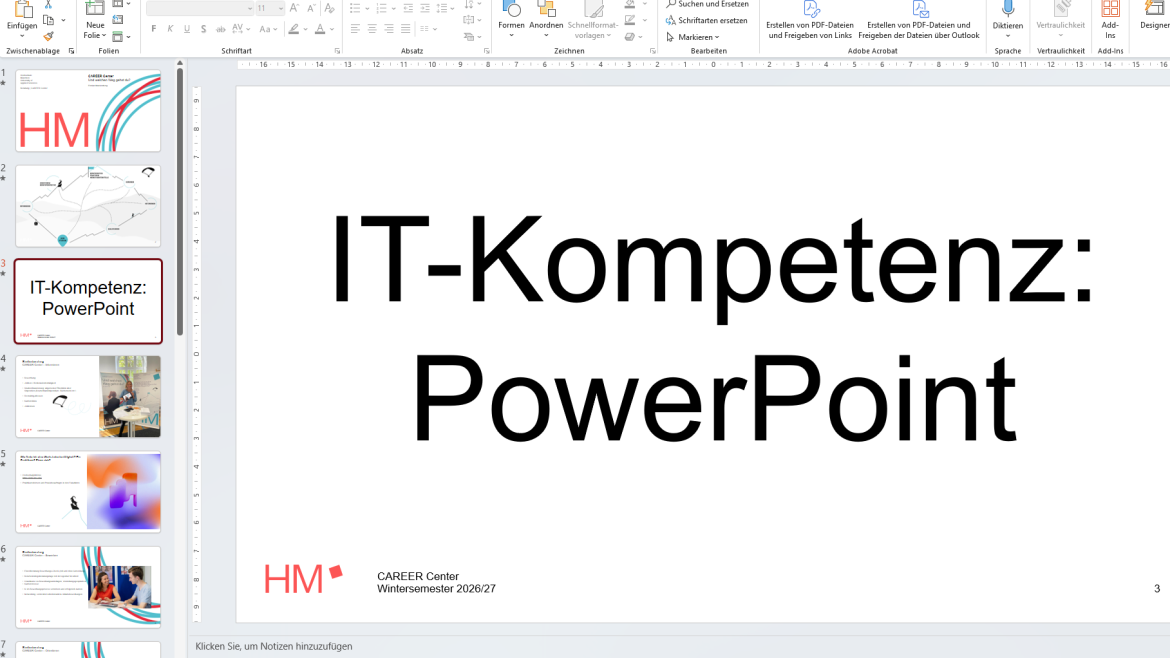The height and width of the screenshot is (658, 1170).
Task: Click the Neue Folie slide icon
Action: 95,9
